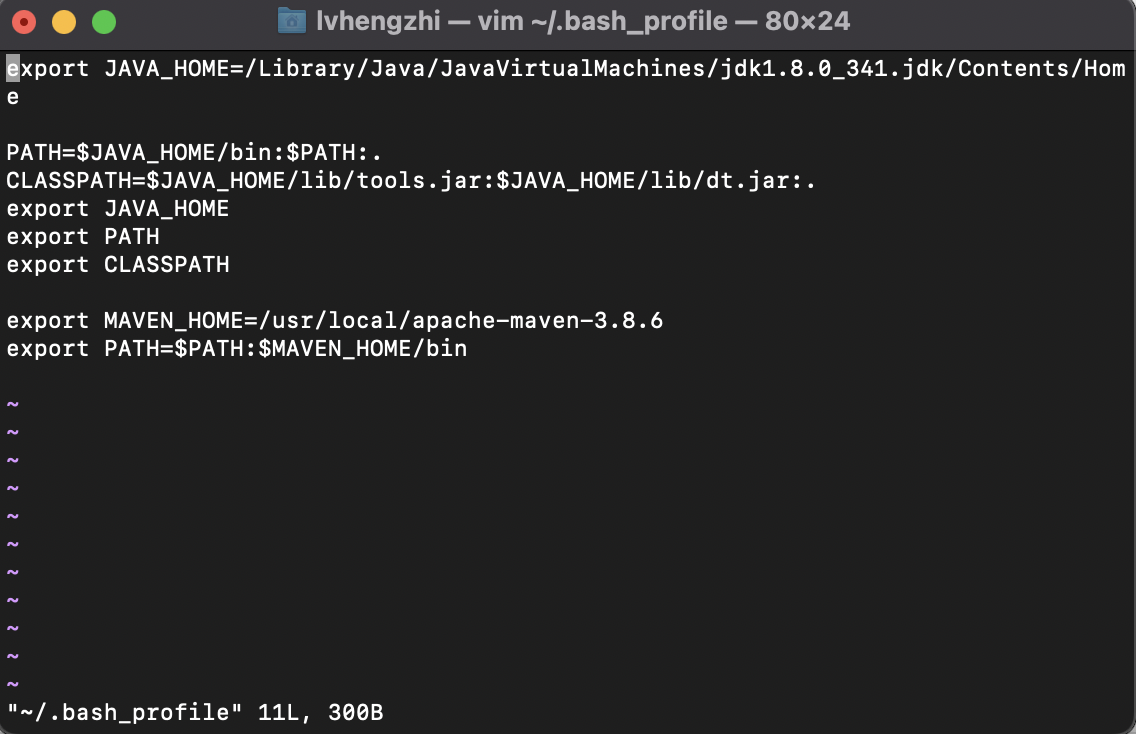Click the 'export JAVA_HOME' line

[x=117, y=209]
